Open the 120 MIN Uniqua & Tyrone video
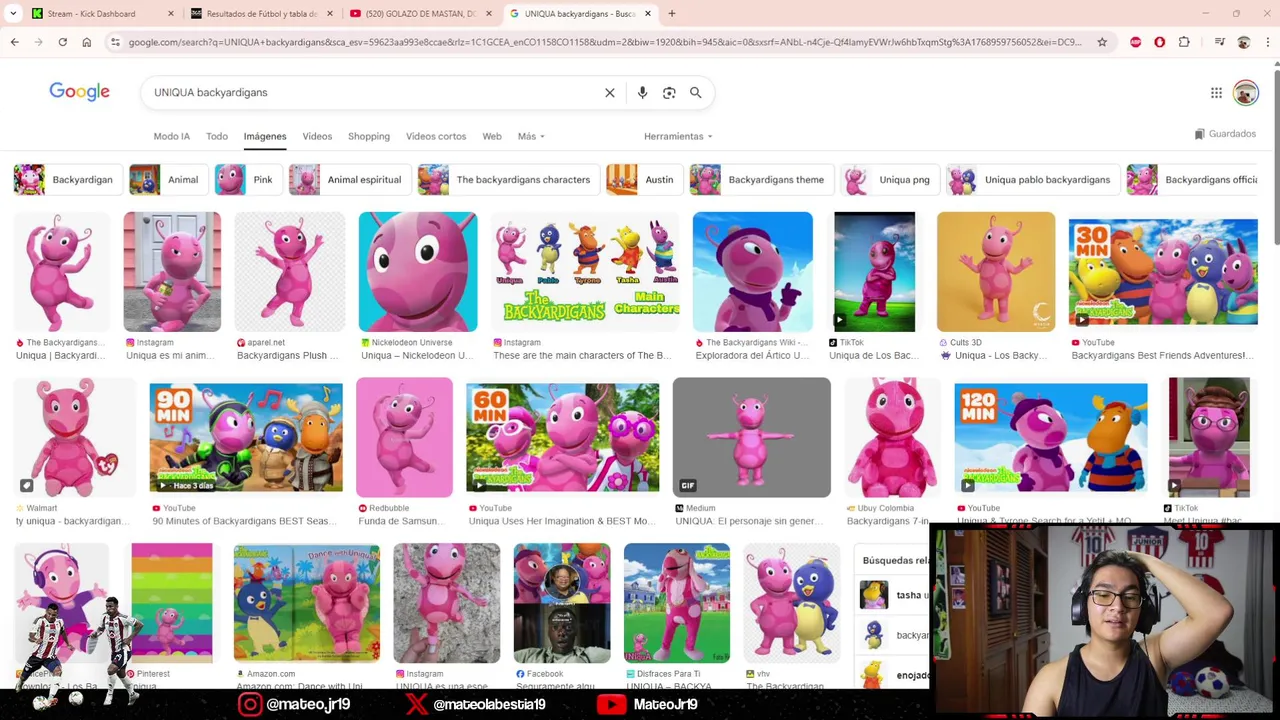The height and width of the screenshot is (720, 1280). tap(1051, 437)
